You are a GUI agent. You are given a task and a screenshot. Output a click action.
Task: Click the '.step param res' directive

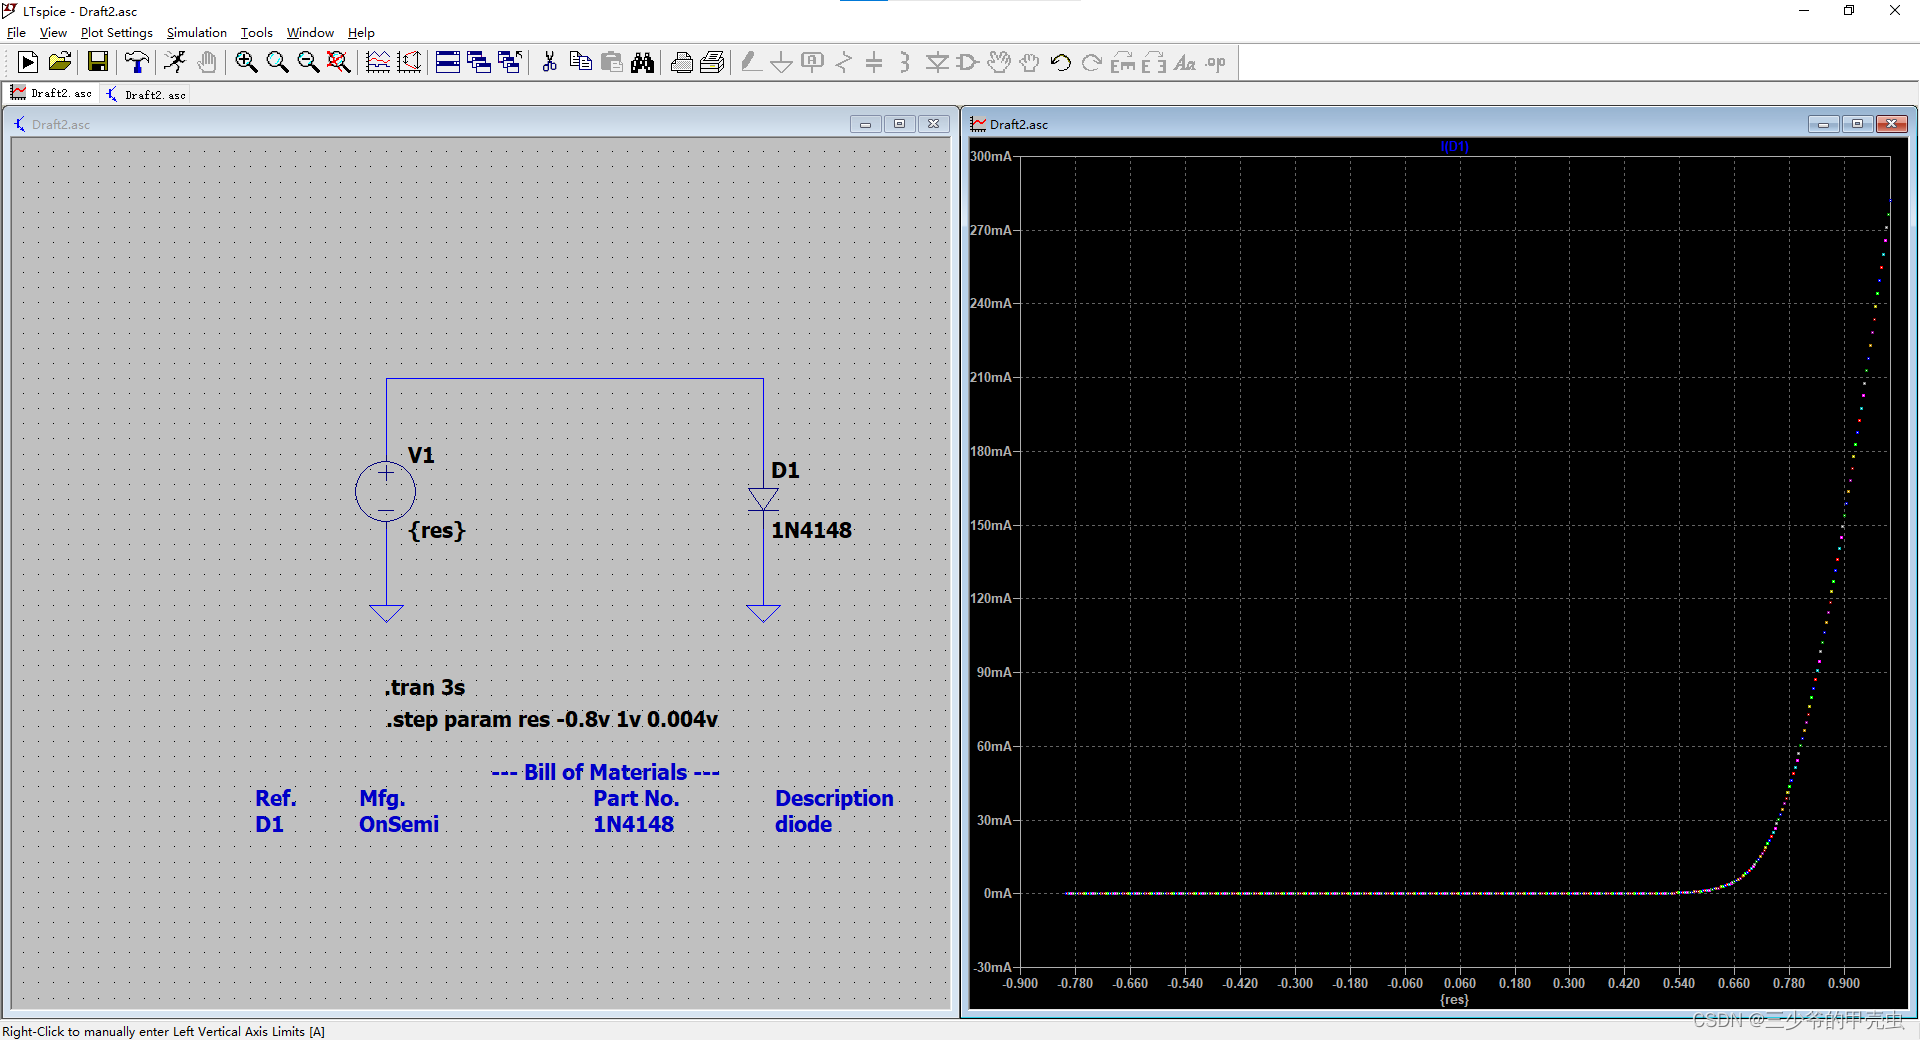(x=552, y=719)
